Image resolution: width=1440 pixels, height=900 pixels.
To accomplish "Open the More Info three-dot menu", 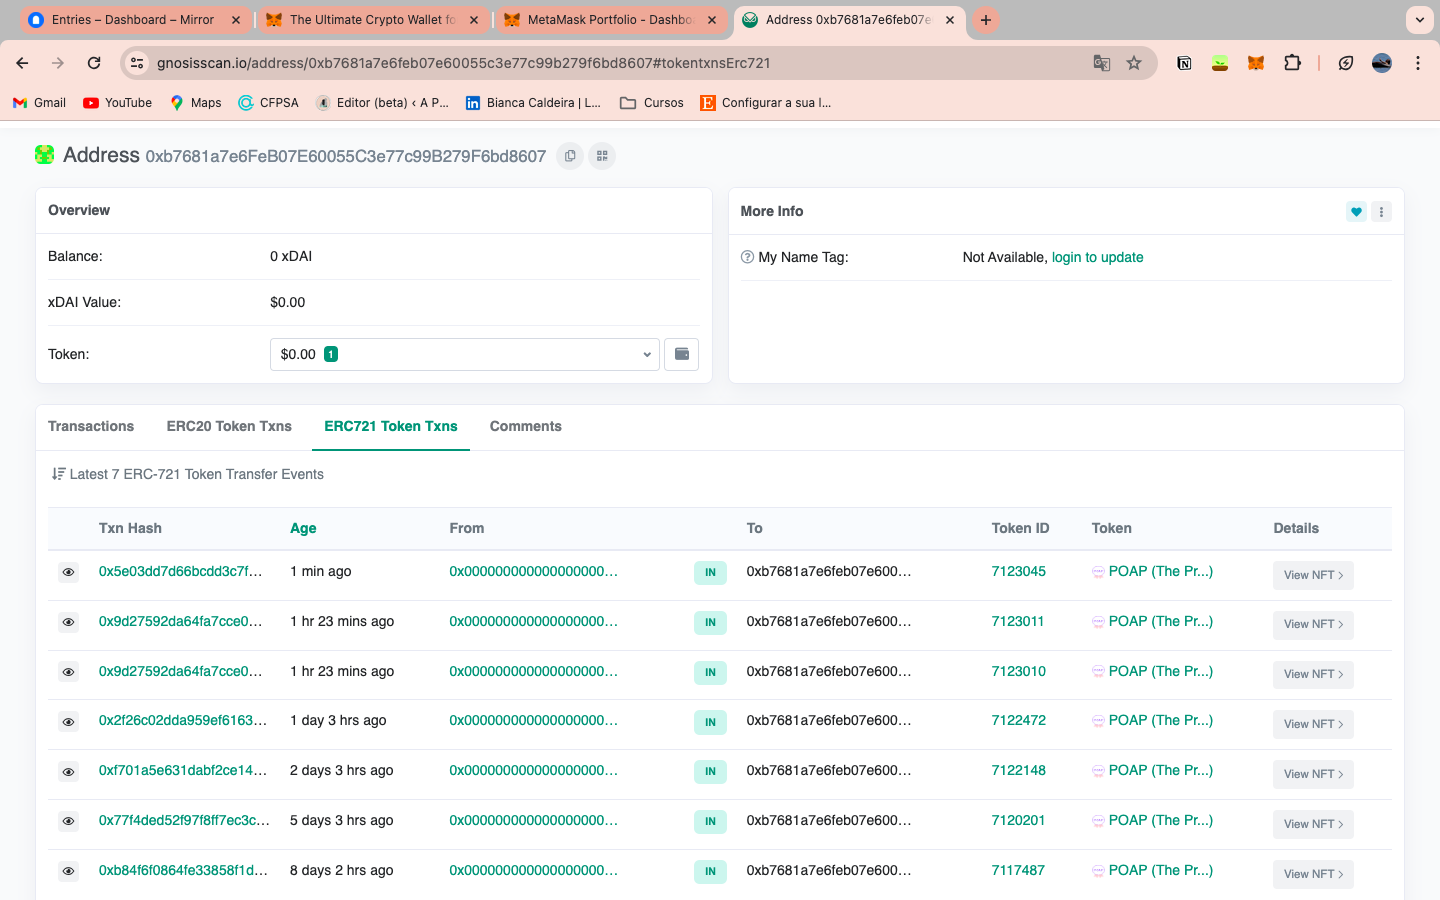I will 1382,211.
